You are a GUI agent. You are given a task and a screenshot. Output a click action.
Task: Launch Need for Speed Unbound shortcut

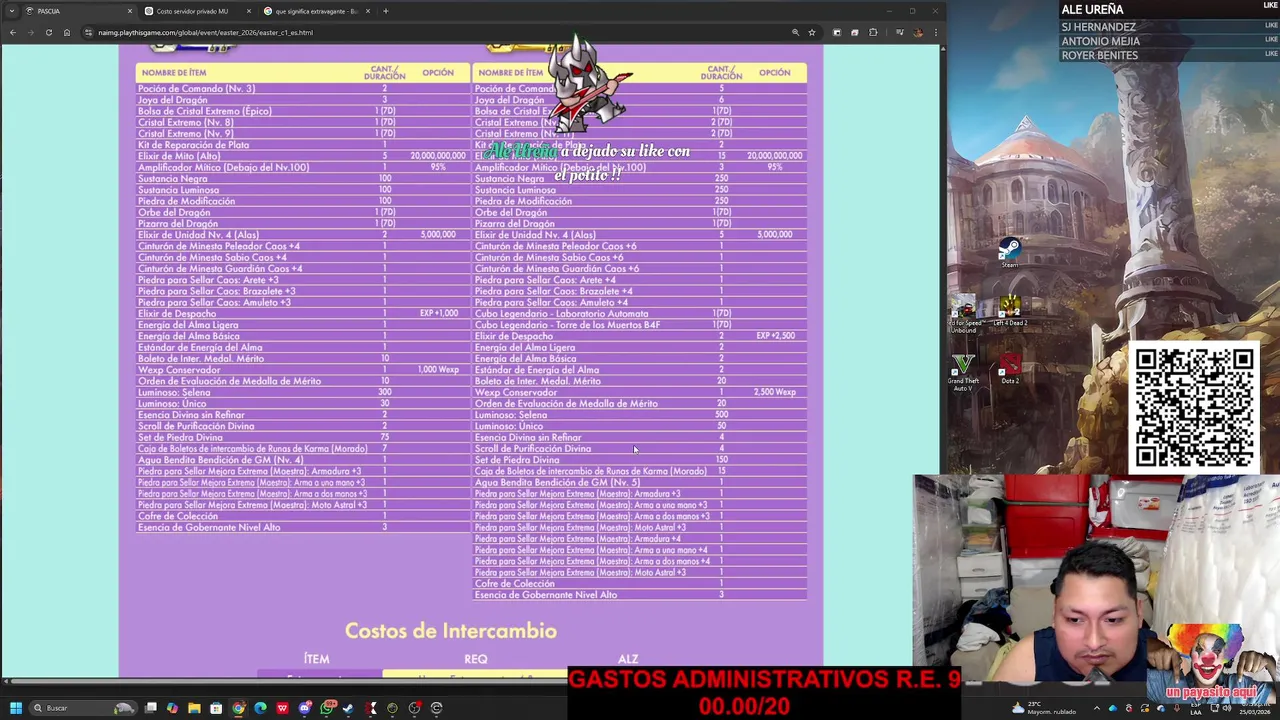point(964,313)
